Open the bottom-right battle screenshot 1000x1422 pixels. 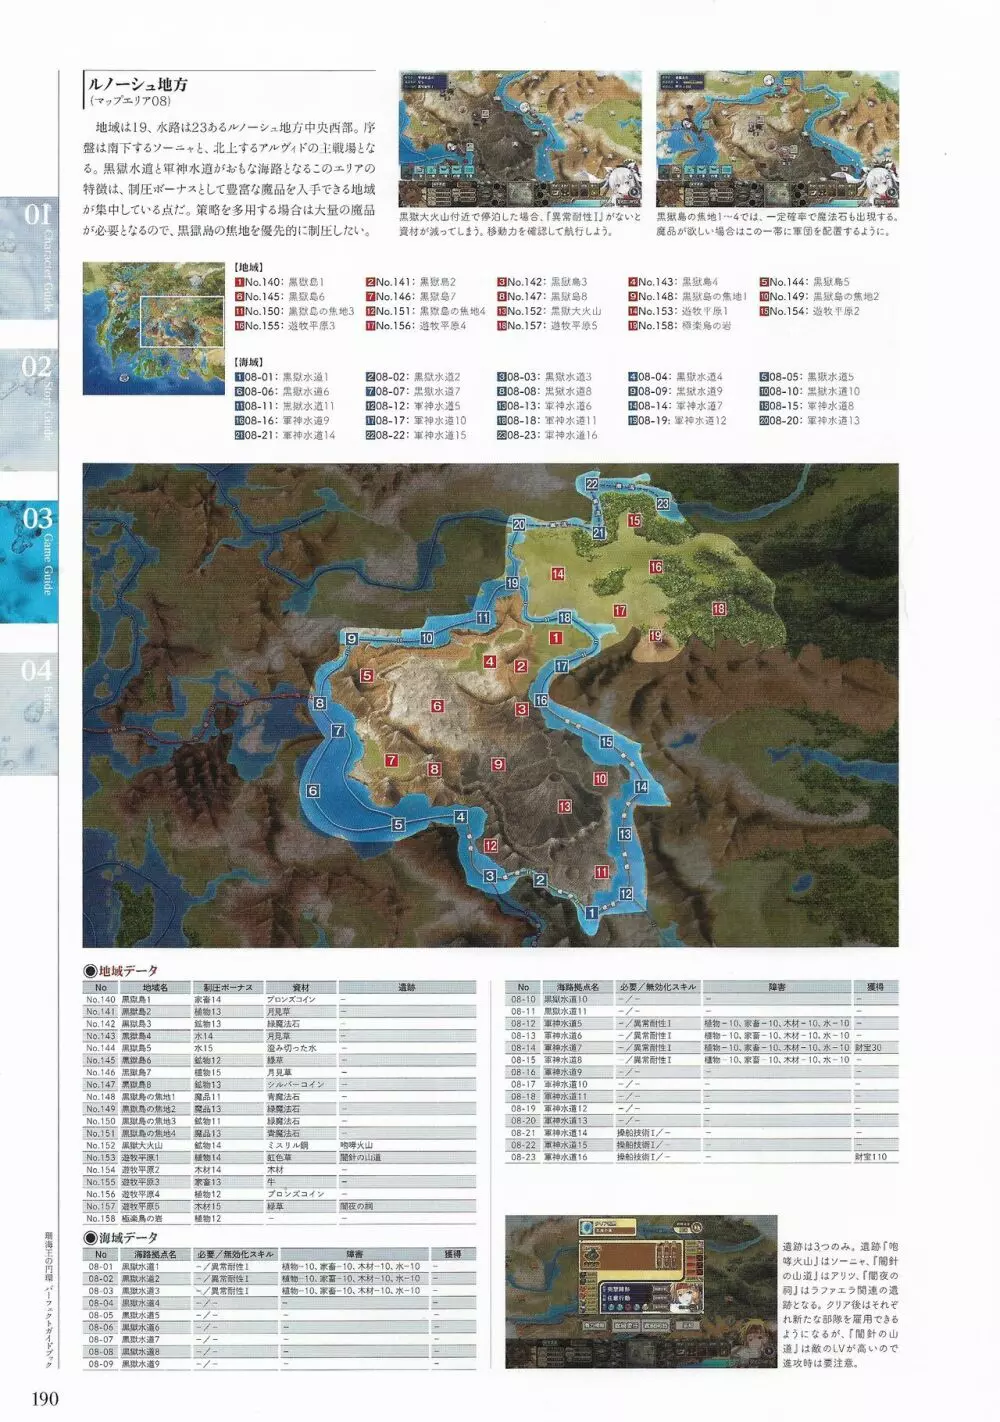640,1291
